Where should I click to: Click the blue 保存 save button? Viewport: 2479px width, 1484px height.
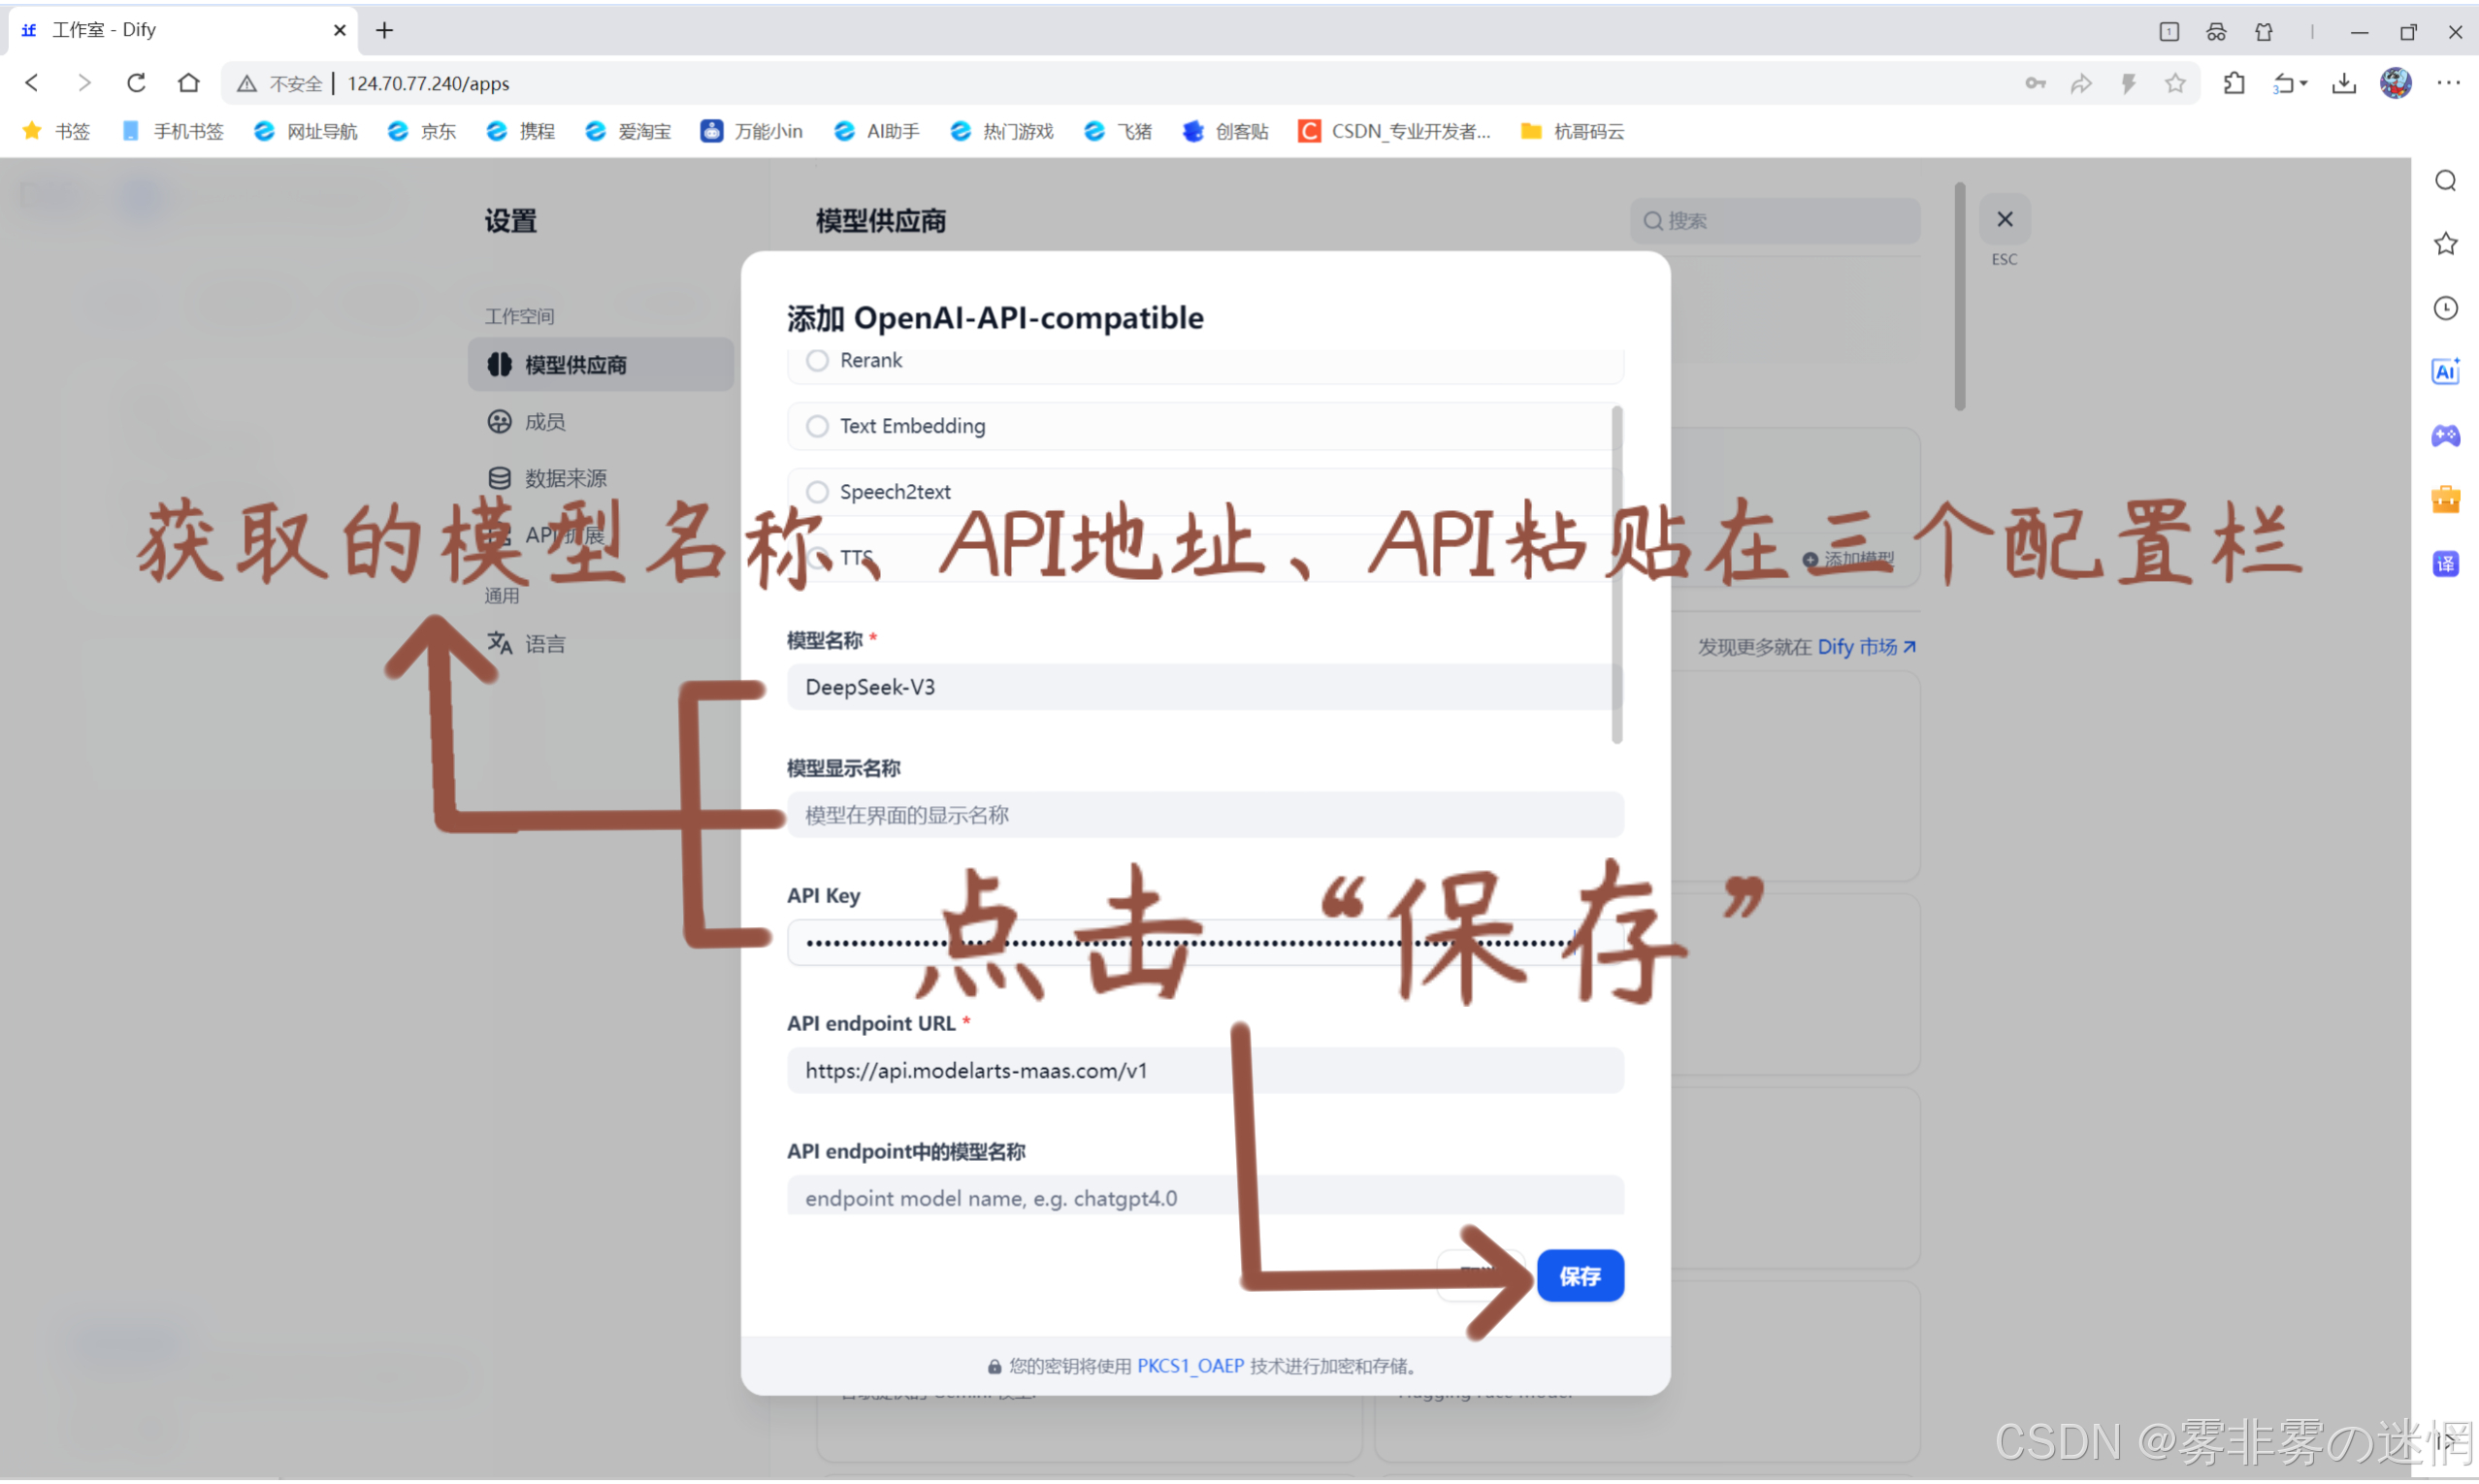1579,1276
